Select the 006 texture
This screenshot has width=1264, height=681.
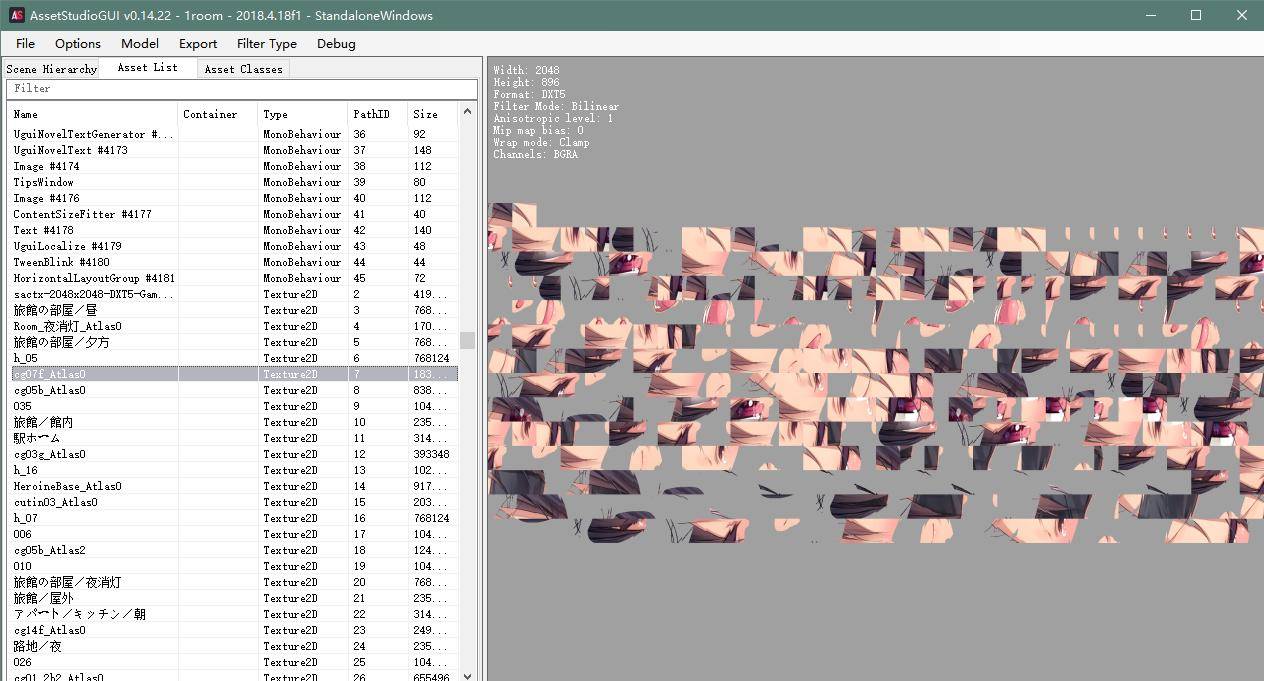tap(233, 534)
